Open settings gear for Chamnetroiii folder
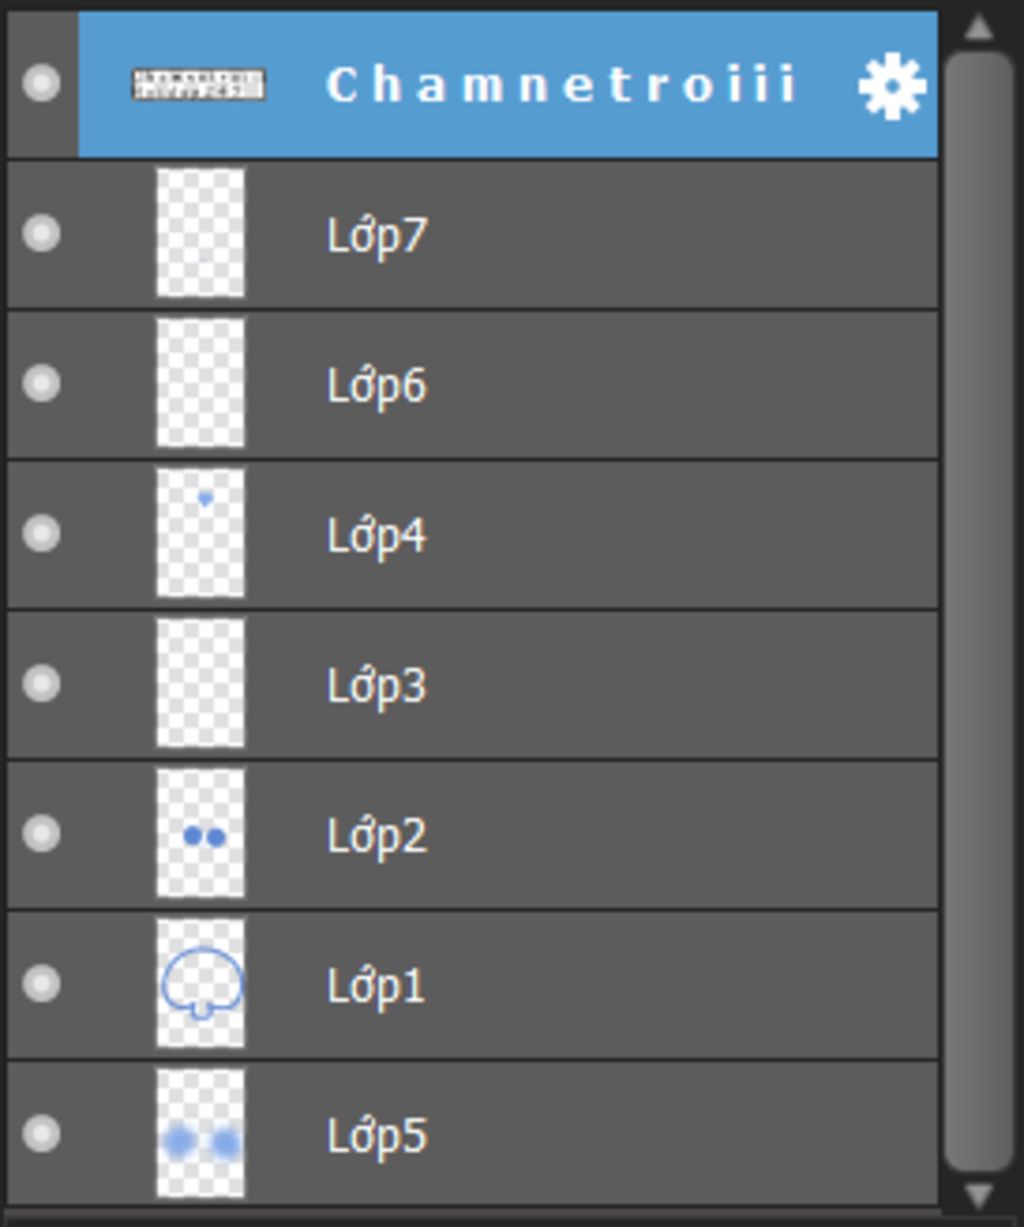Image resolution: width=1024 pixels, height=1227 pixels. pos(892,86)
